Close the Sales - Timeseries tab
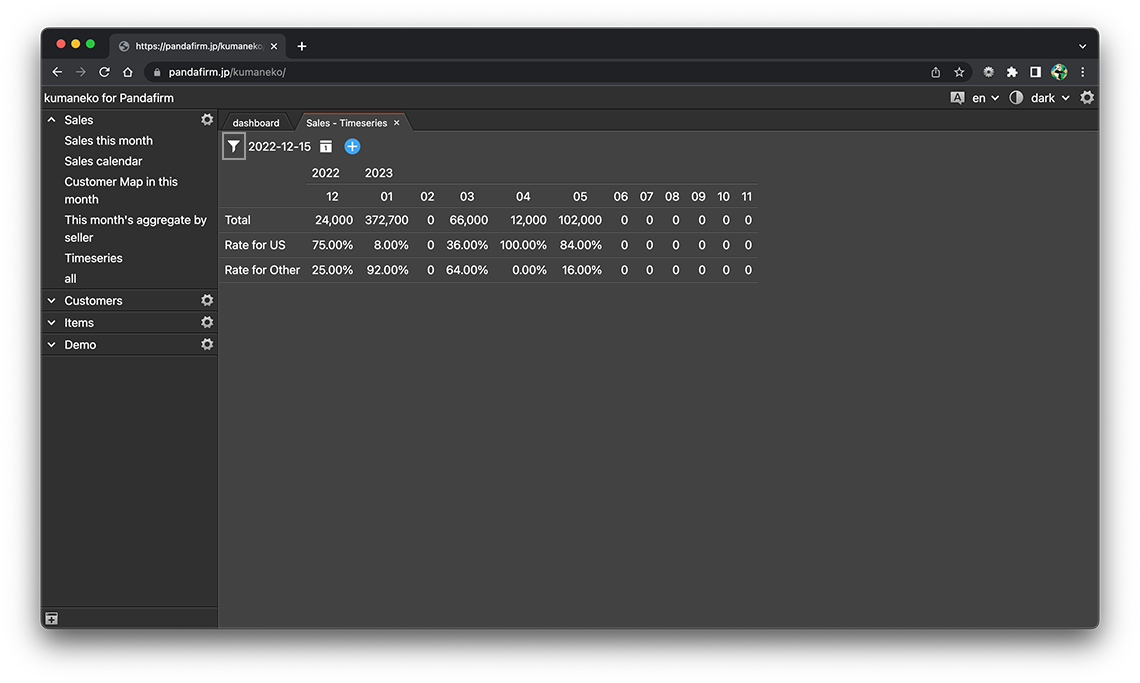This screenshot has width=1140, height=683. pos(397,123)
